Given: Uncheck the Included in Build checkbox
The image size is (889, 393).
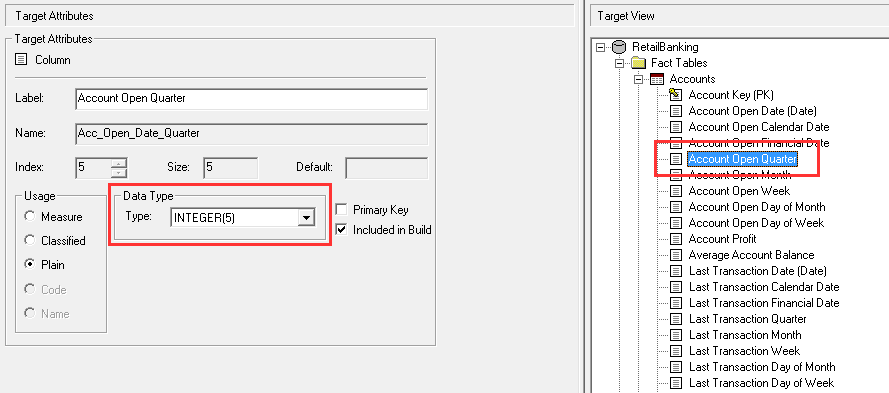Looking at the screenshot, I should click(x=341, y=230).
